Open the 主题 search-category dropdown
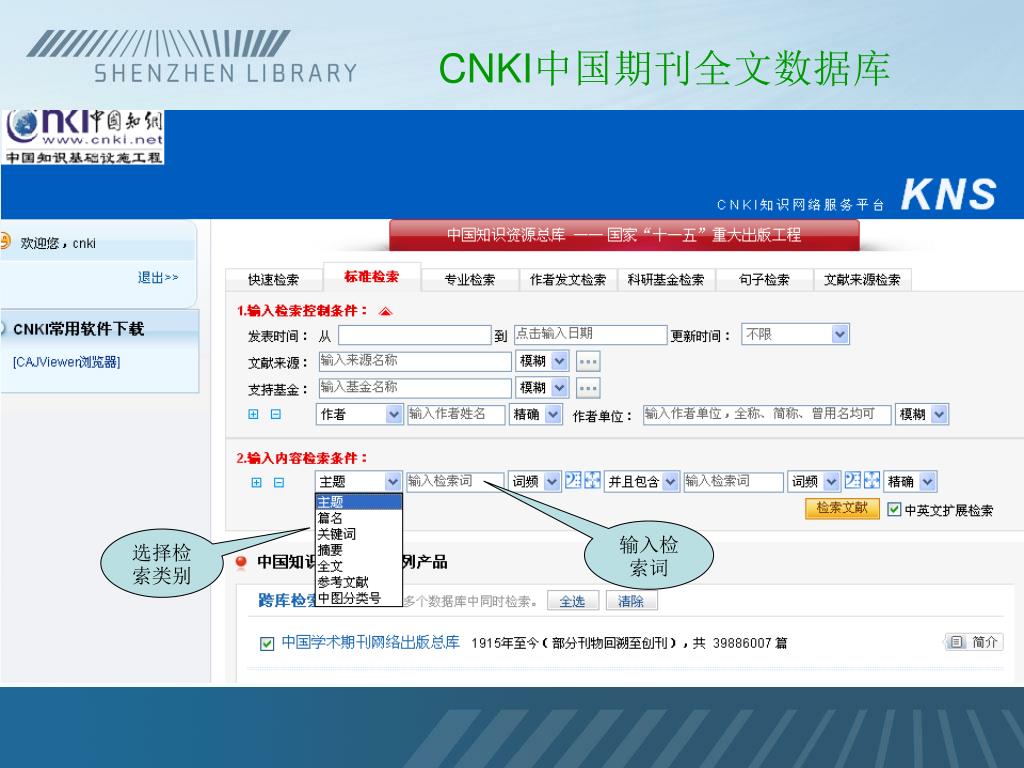Viewport: 1024px width, 768px height. 358,481
